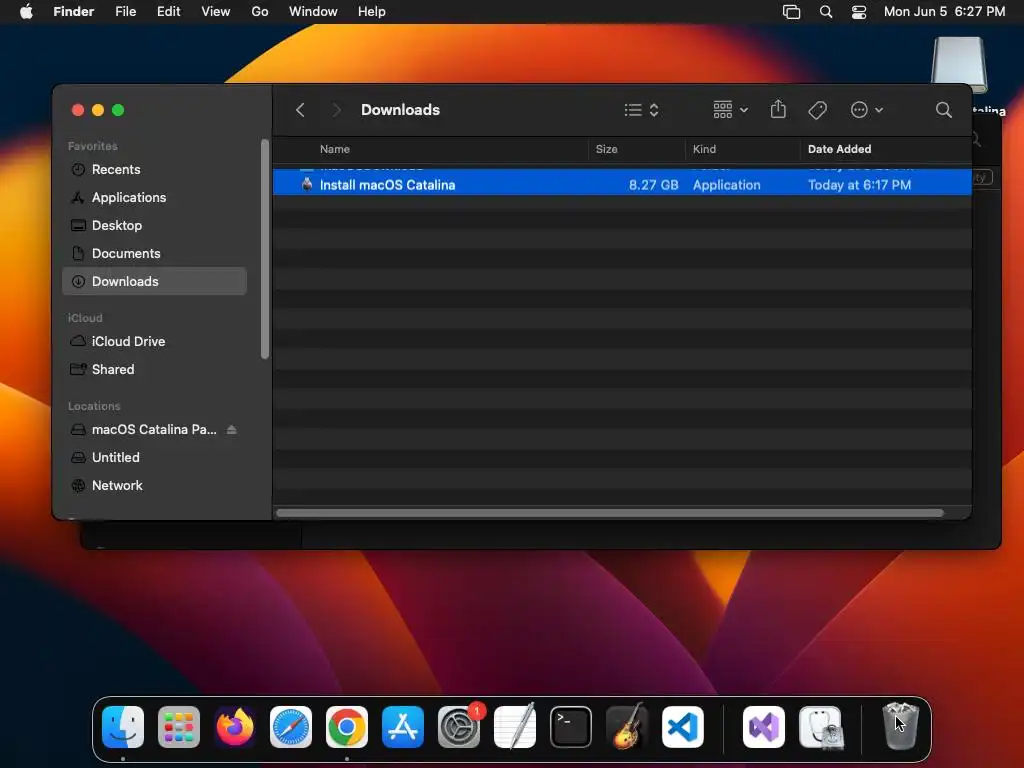
Task: Click the 8.27 GB size value
Action: point(653,185)
